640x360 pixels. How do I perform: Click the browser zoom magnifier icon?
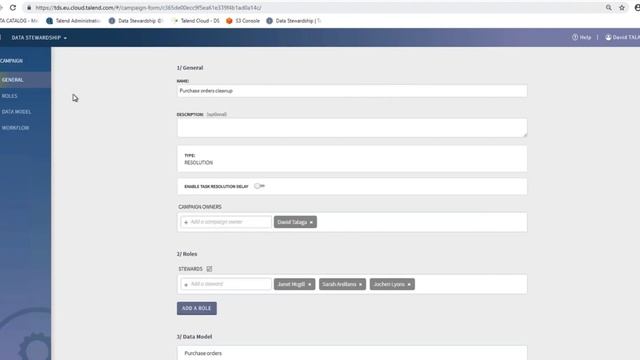(609, 8)
